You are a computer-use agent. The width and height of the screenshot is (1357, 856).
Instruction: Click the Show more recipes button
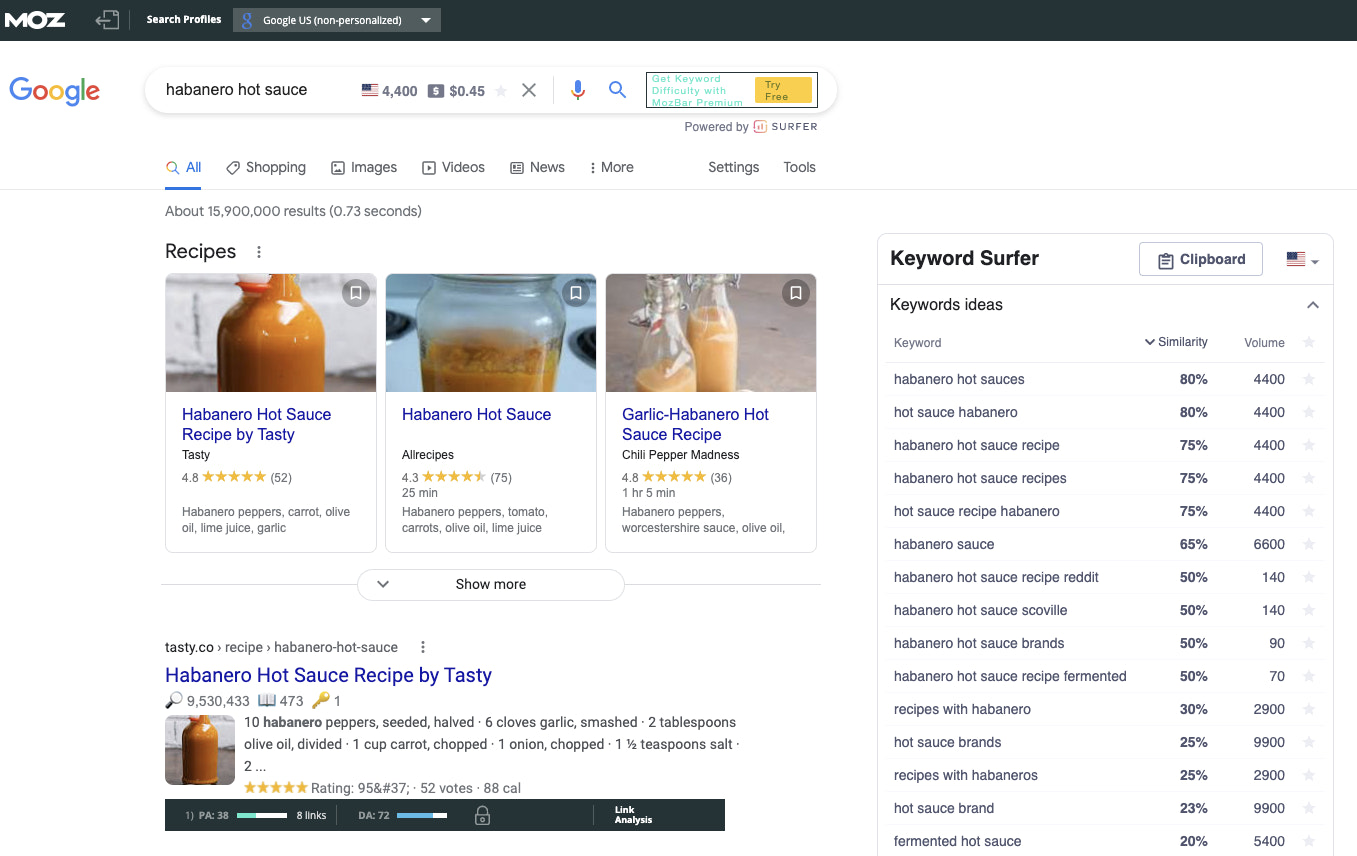489,584
